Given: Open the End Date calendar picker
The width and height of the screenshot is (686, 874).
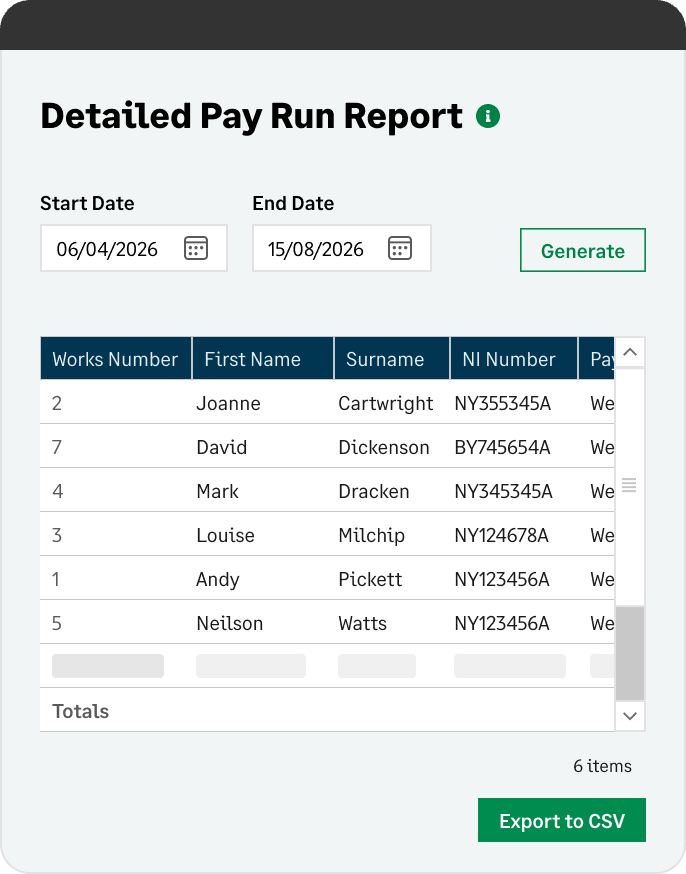Looking at the screenshot, I should [400, 248].
